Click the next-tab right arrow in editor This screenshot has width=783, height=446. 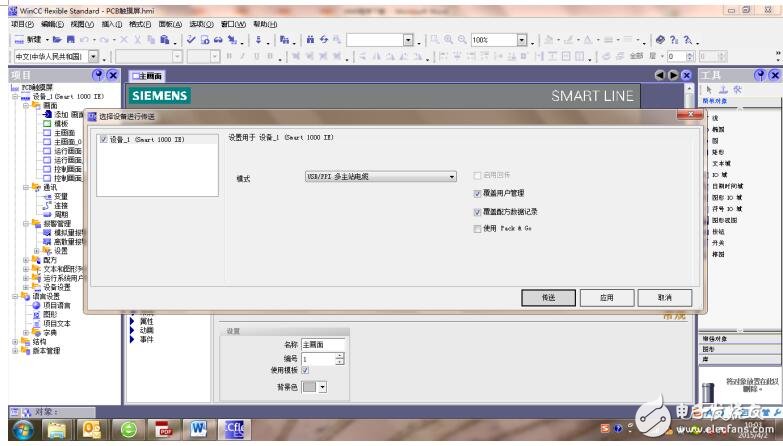(673, 75)
